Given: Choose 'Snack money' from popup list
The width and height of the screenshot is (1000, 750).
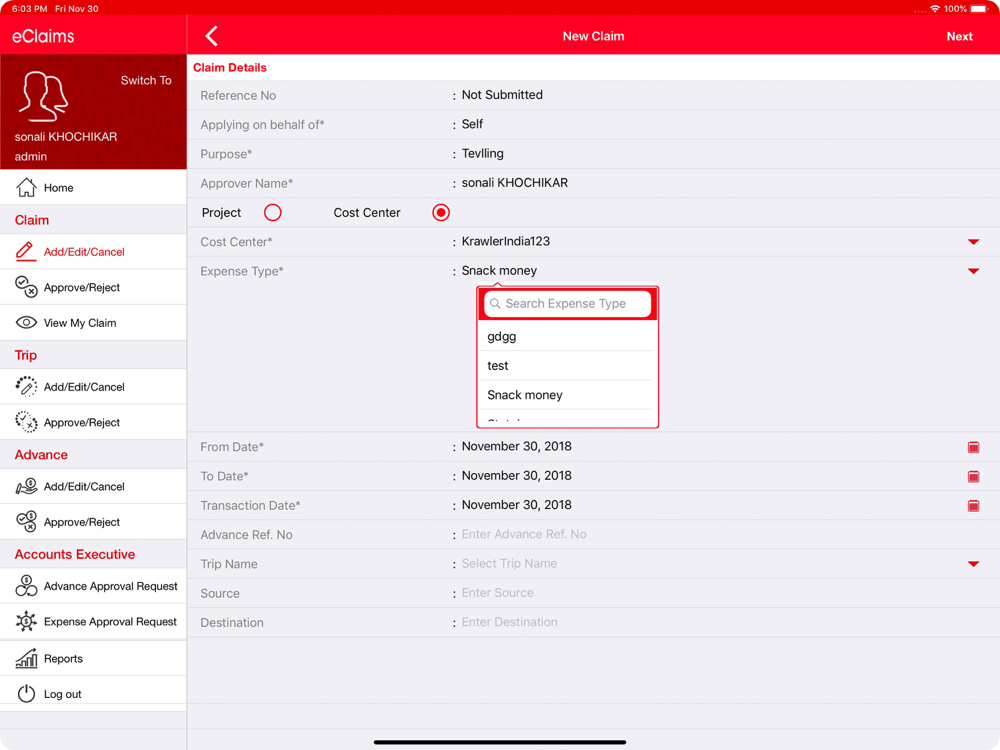Looking at the screenshot, I should pos(568,395).
